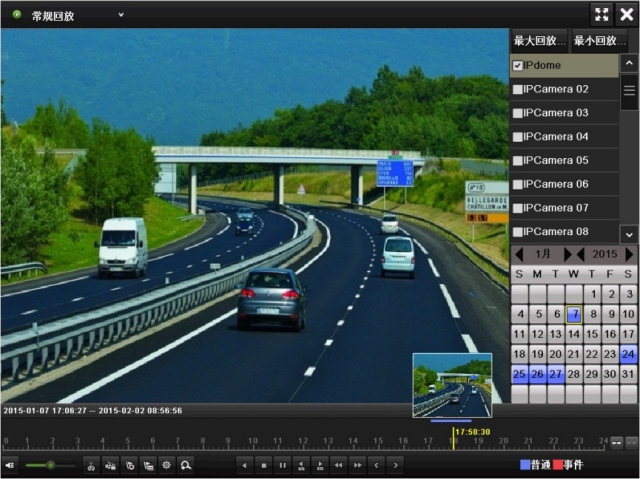Click the picture-in-picture highway thumbnail

pos(452,385)
